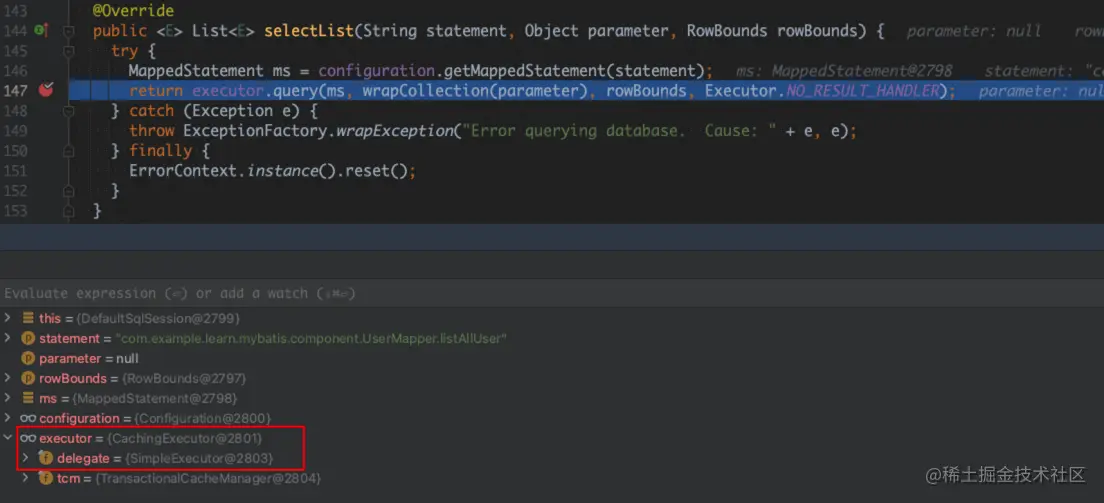The width and height of the screenshot is (1104, 503).
Task: Click the watch glasses icon beside executor
Action: (x=28, y=438)
